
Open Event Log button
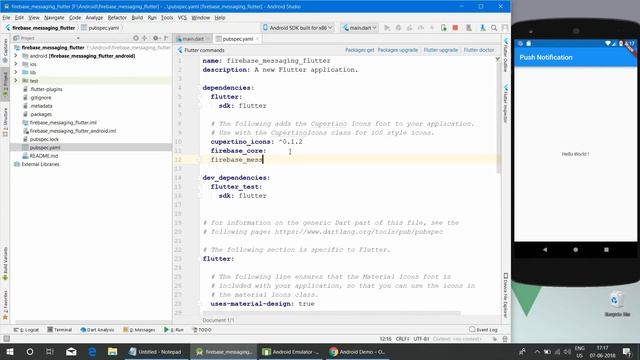tap(484, 329)
